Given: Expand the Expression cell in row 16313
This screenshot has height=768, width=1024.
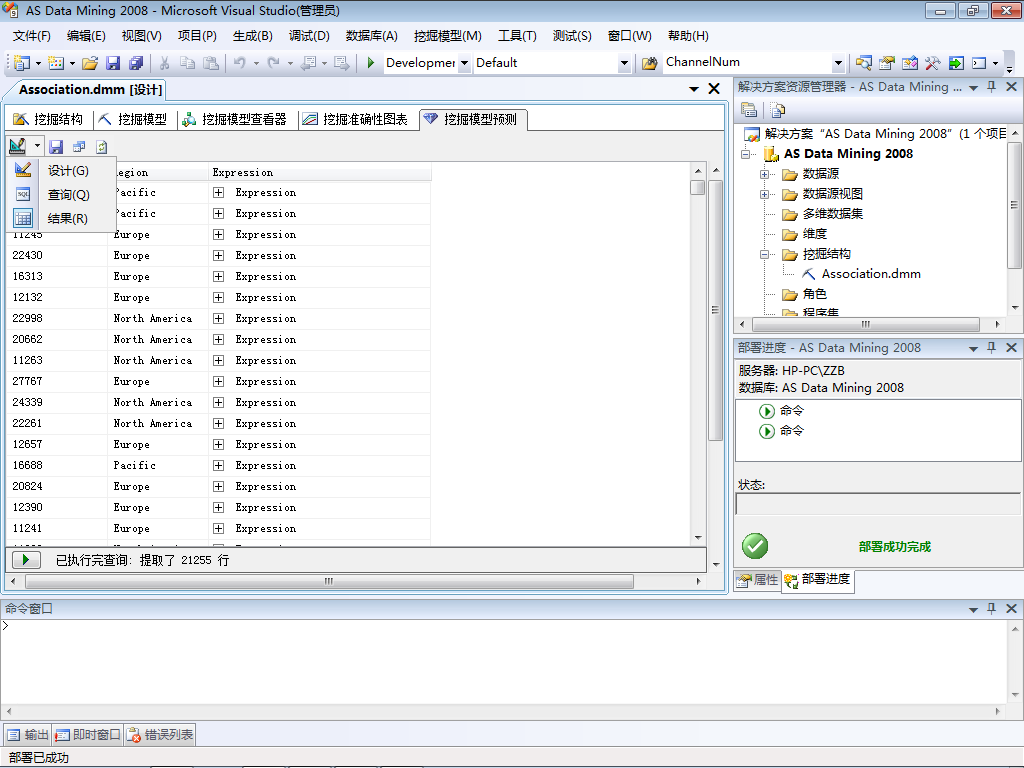Looking at the screenshot, I should tap(219, 276).
